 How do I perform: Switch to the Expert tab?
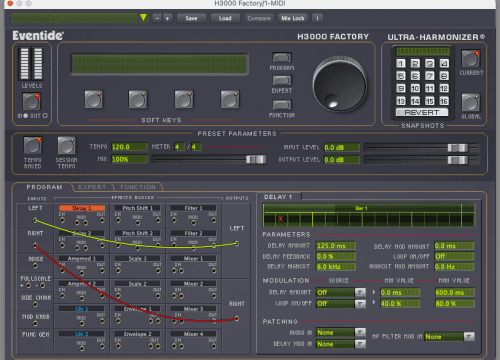tap(92, 187)
